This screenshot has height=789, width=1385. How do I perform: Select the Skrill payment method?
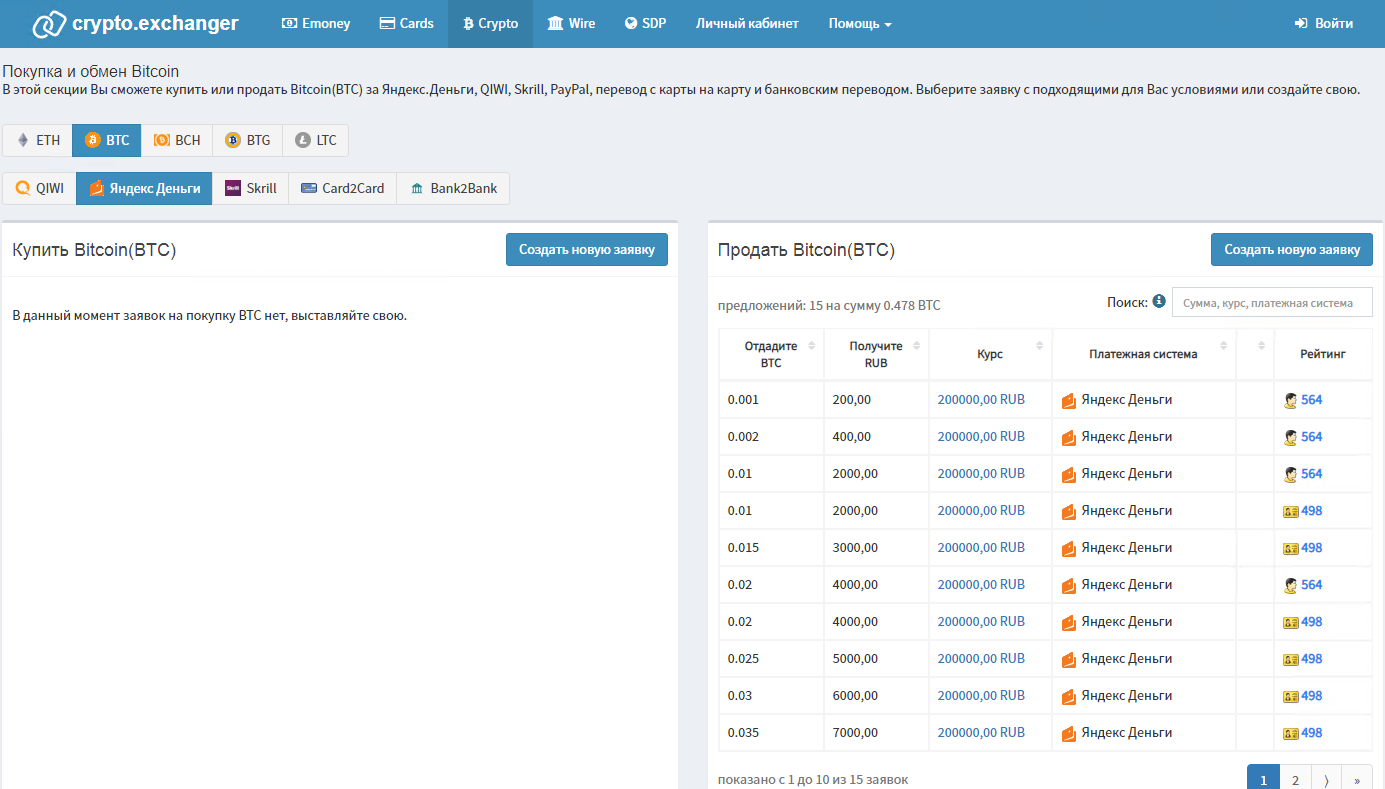pos(251,188)
